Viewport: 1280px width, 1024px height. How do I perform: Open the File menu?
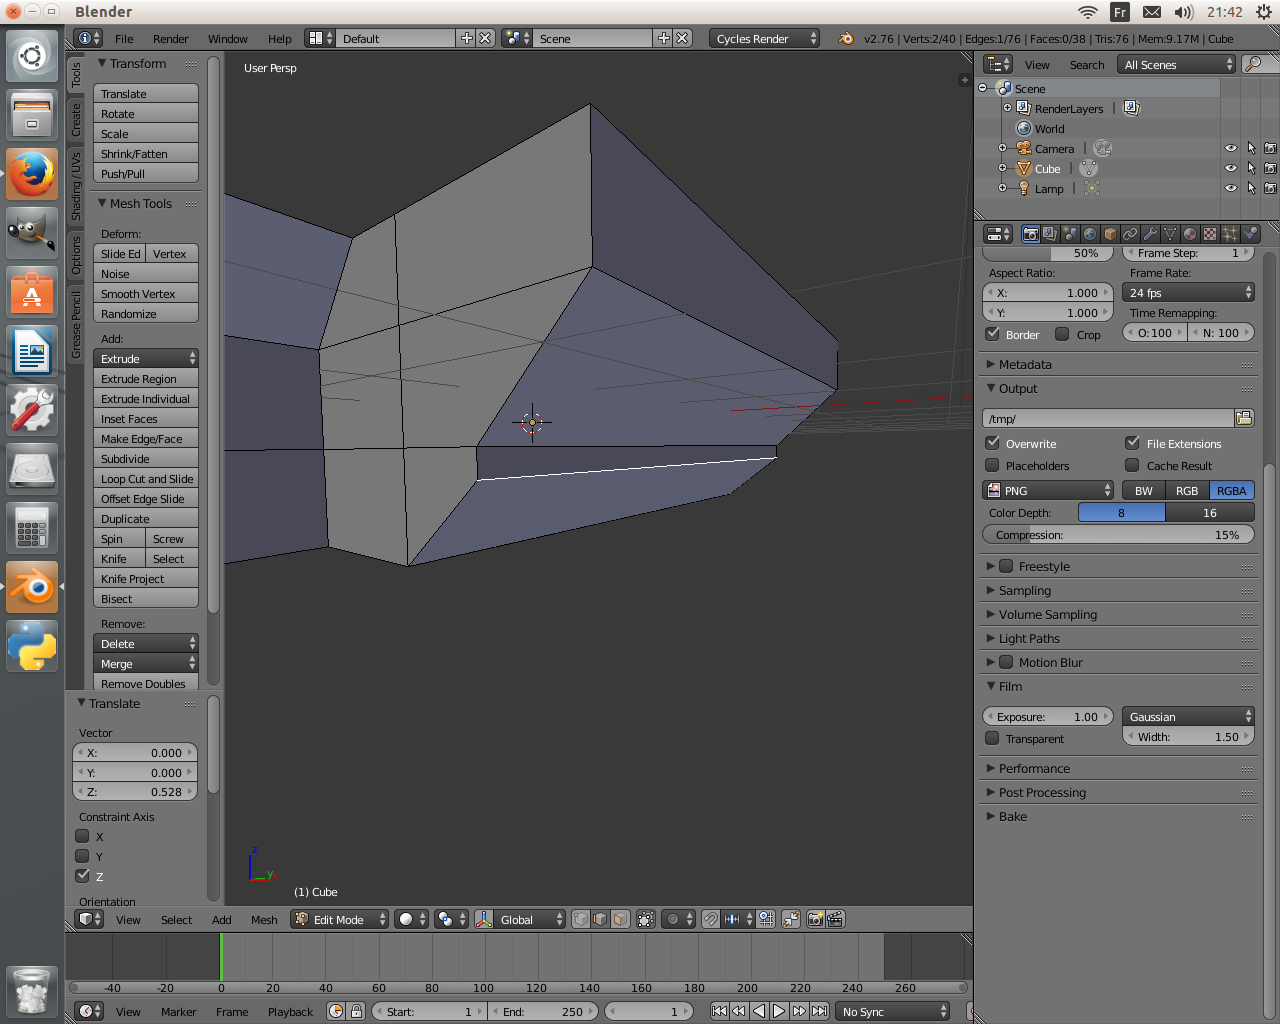124,38
